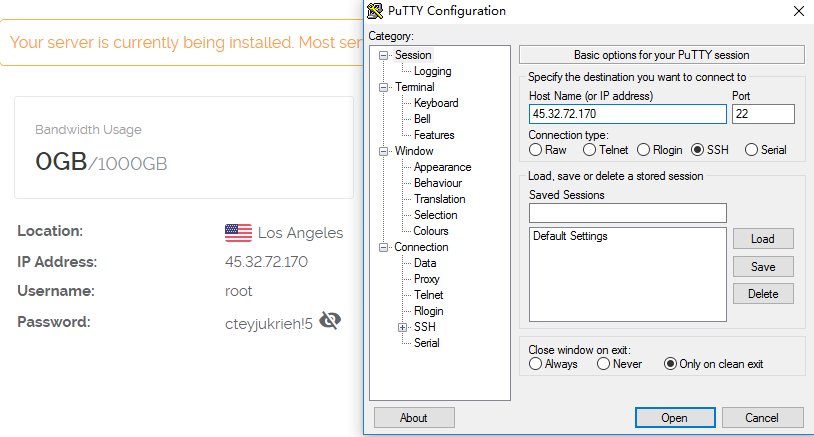Screen dimensions: 814x437
Task: Select the Telnet connection type radio button
Action: pos(589,150)
